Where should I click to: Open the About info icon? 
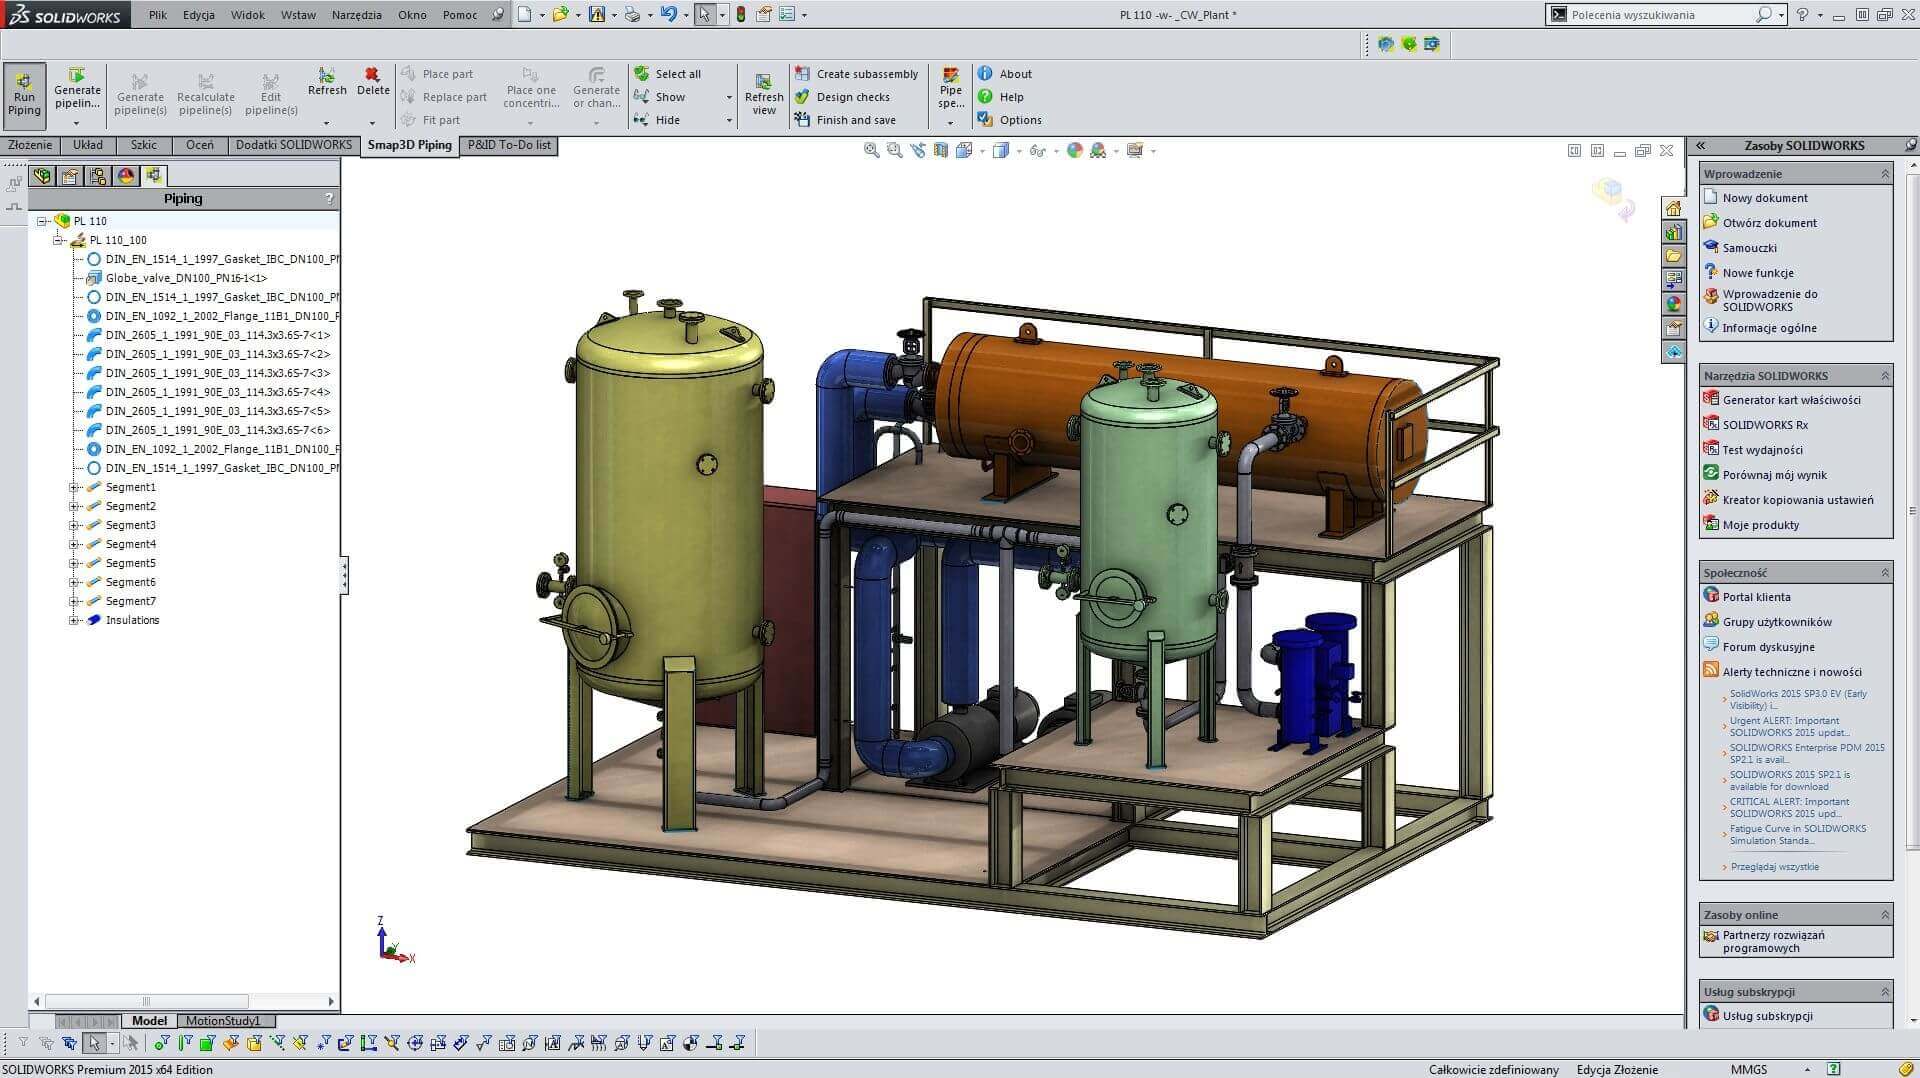tap(985, 73)
